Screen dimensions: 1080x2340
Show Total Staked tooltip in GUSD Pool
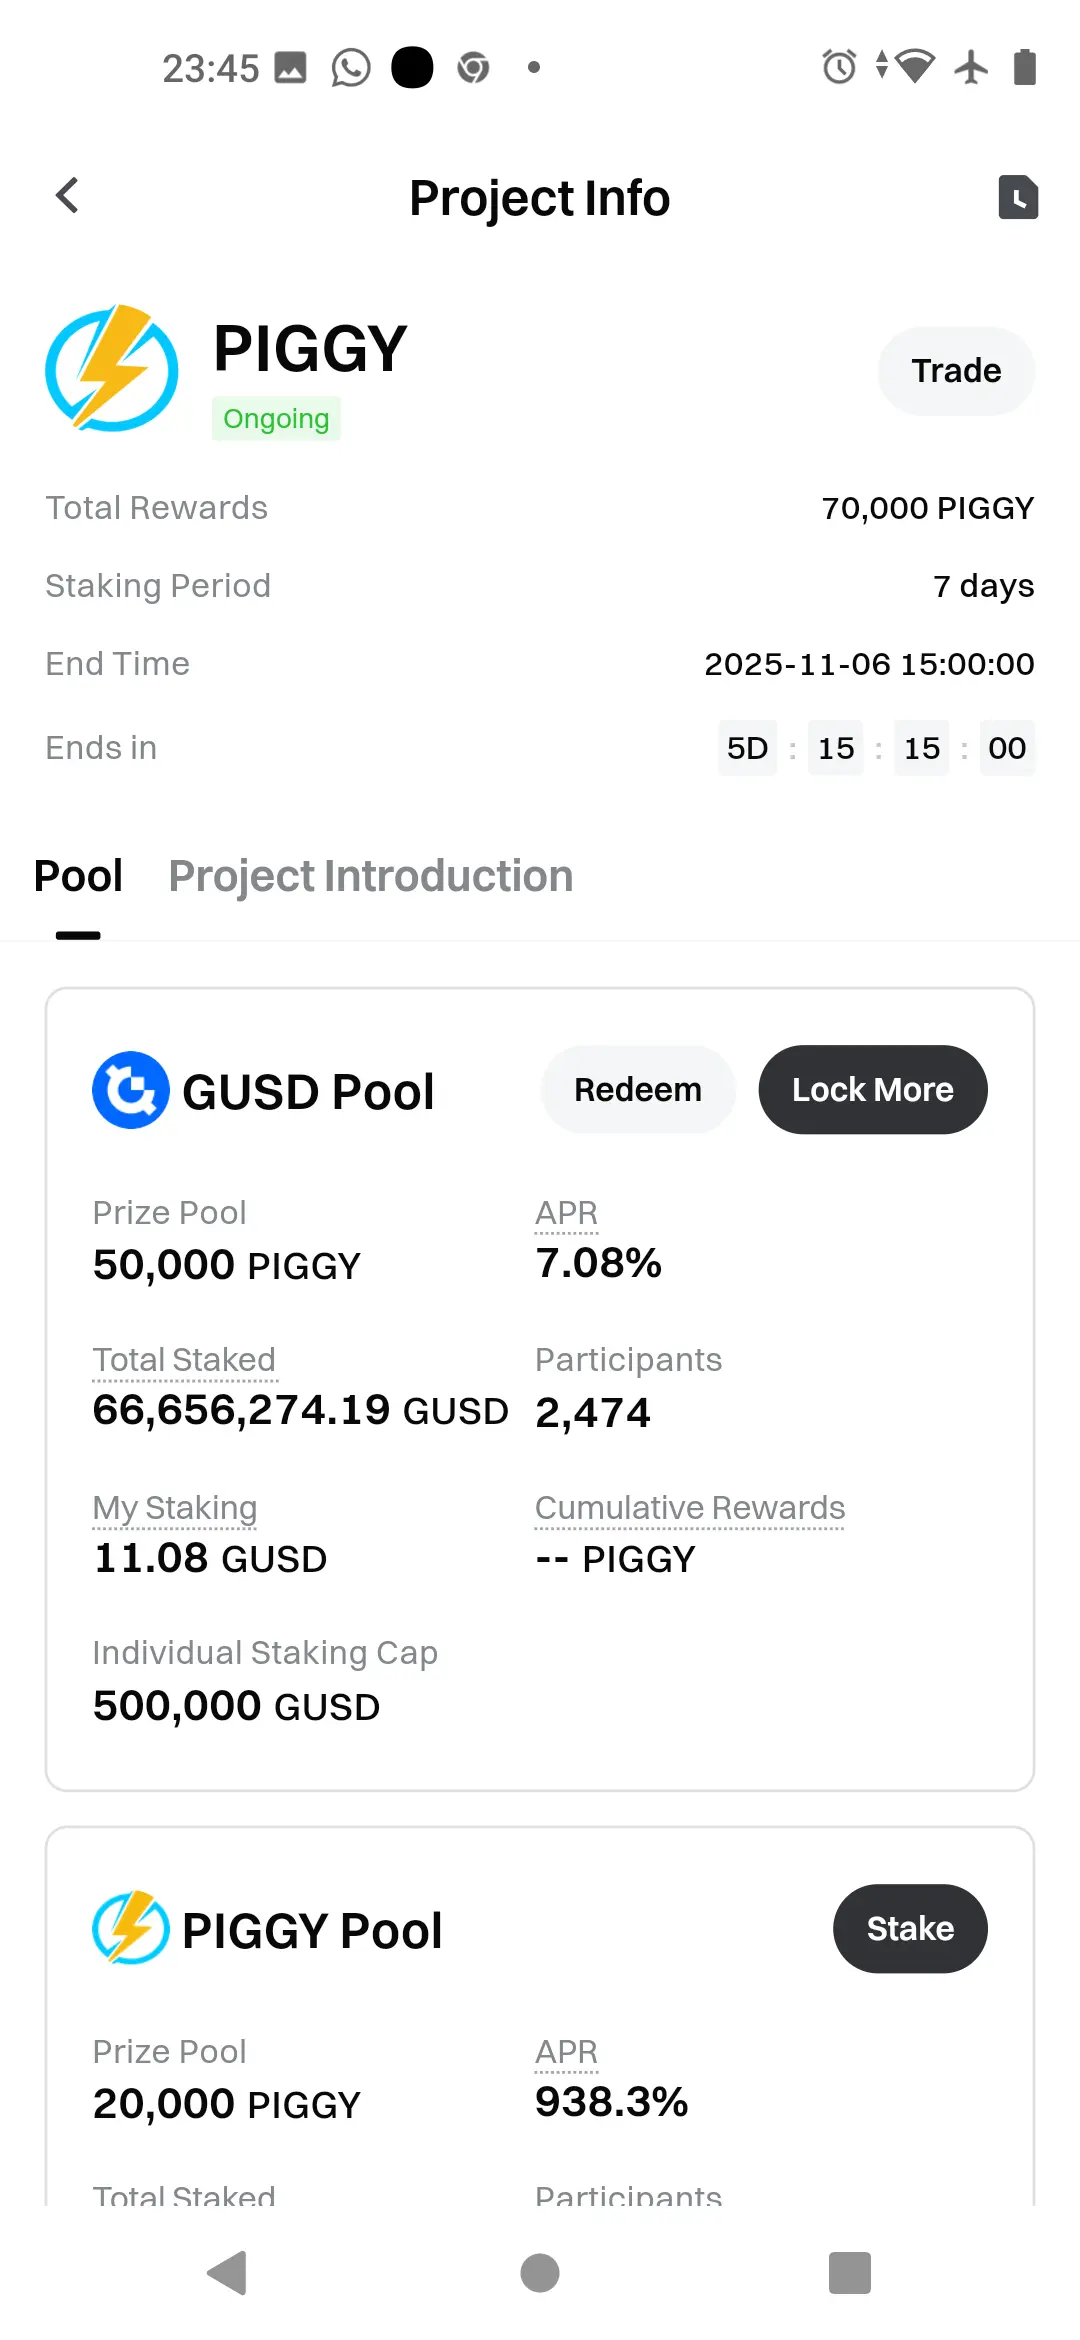[184, 1360]
